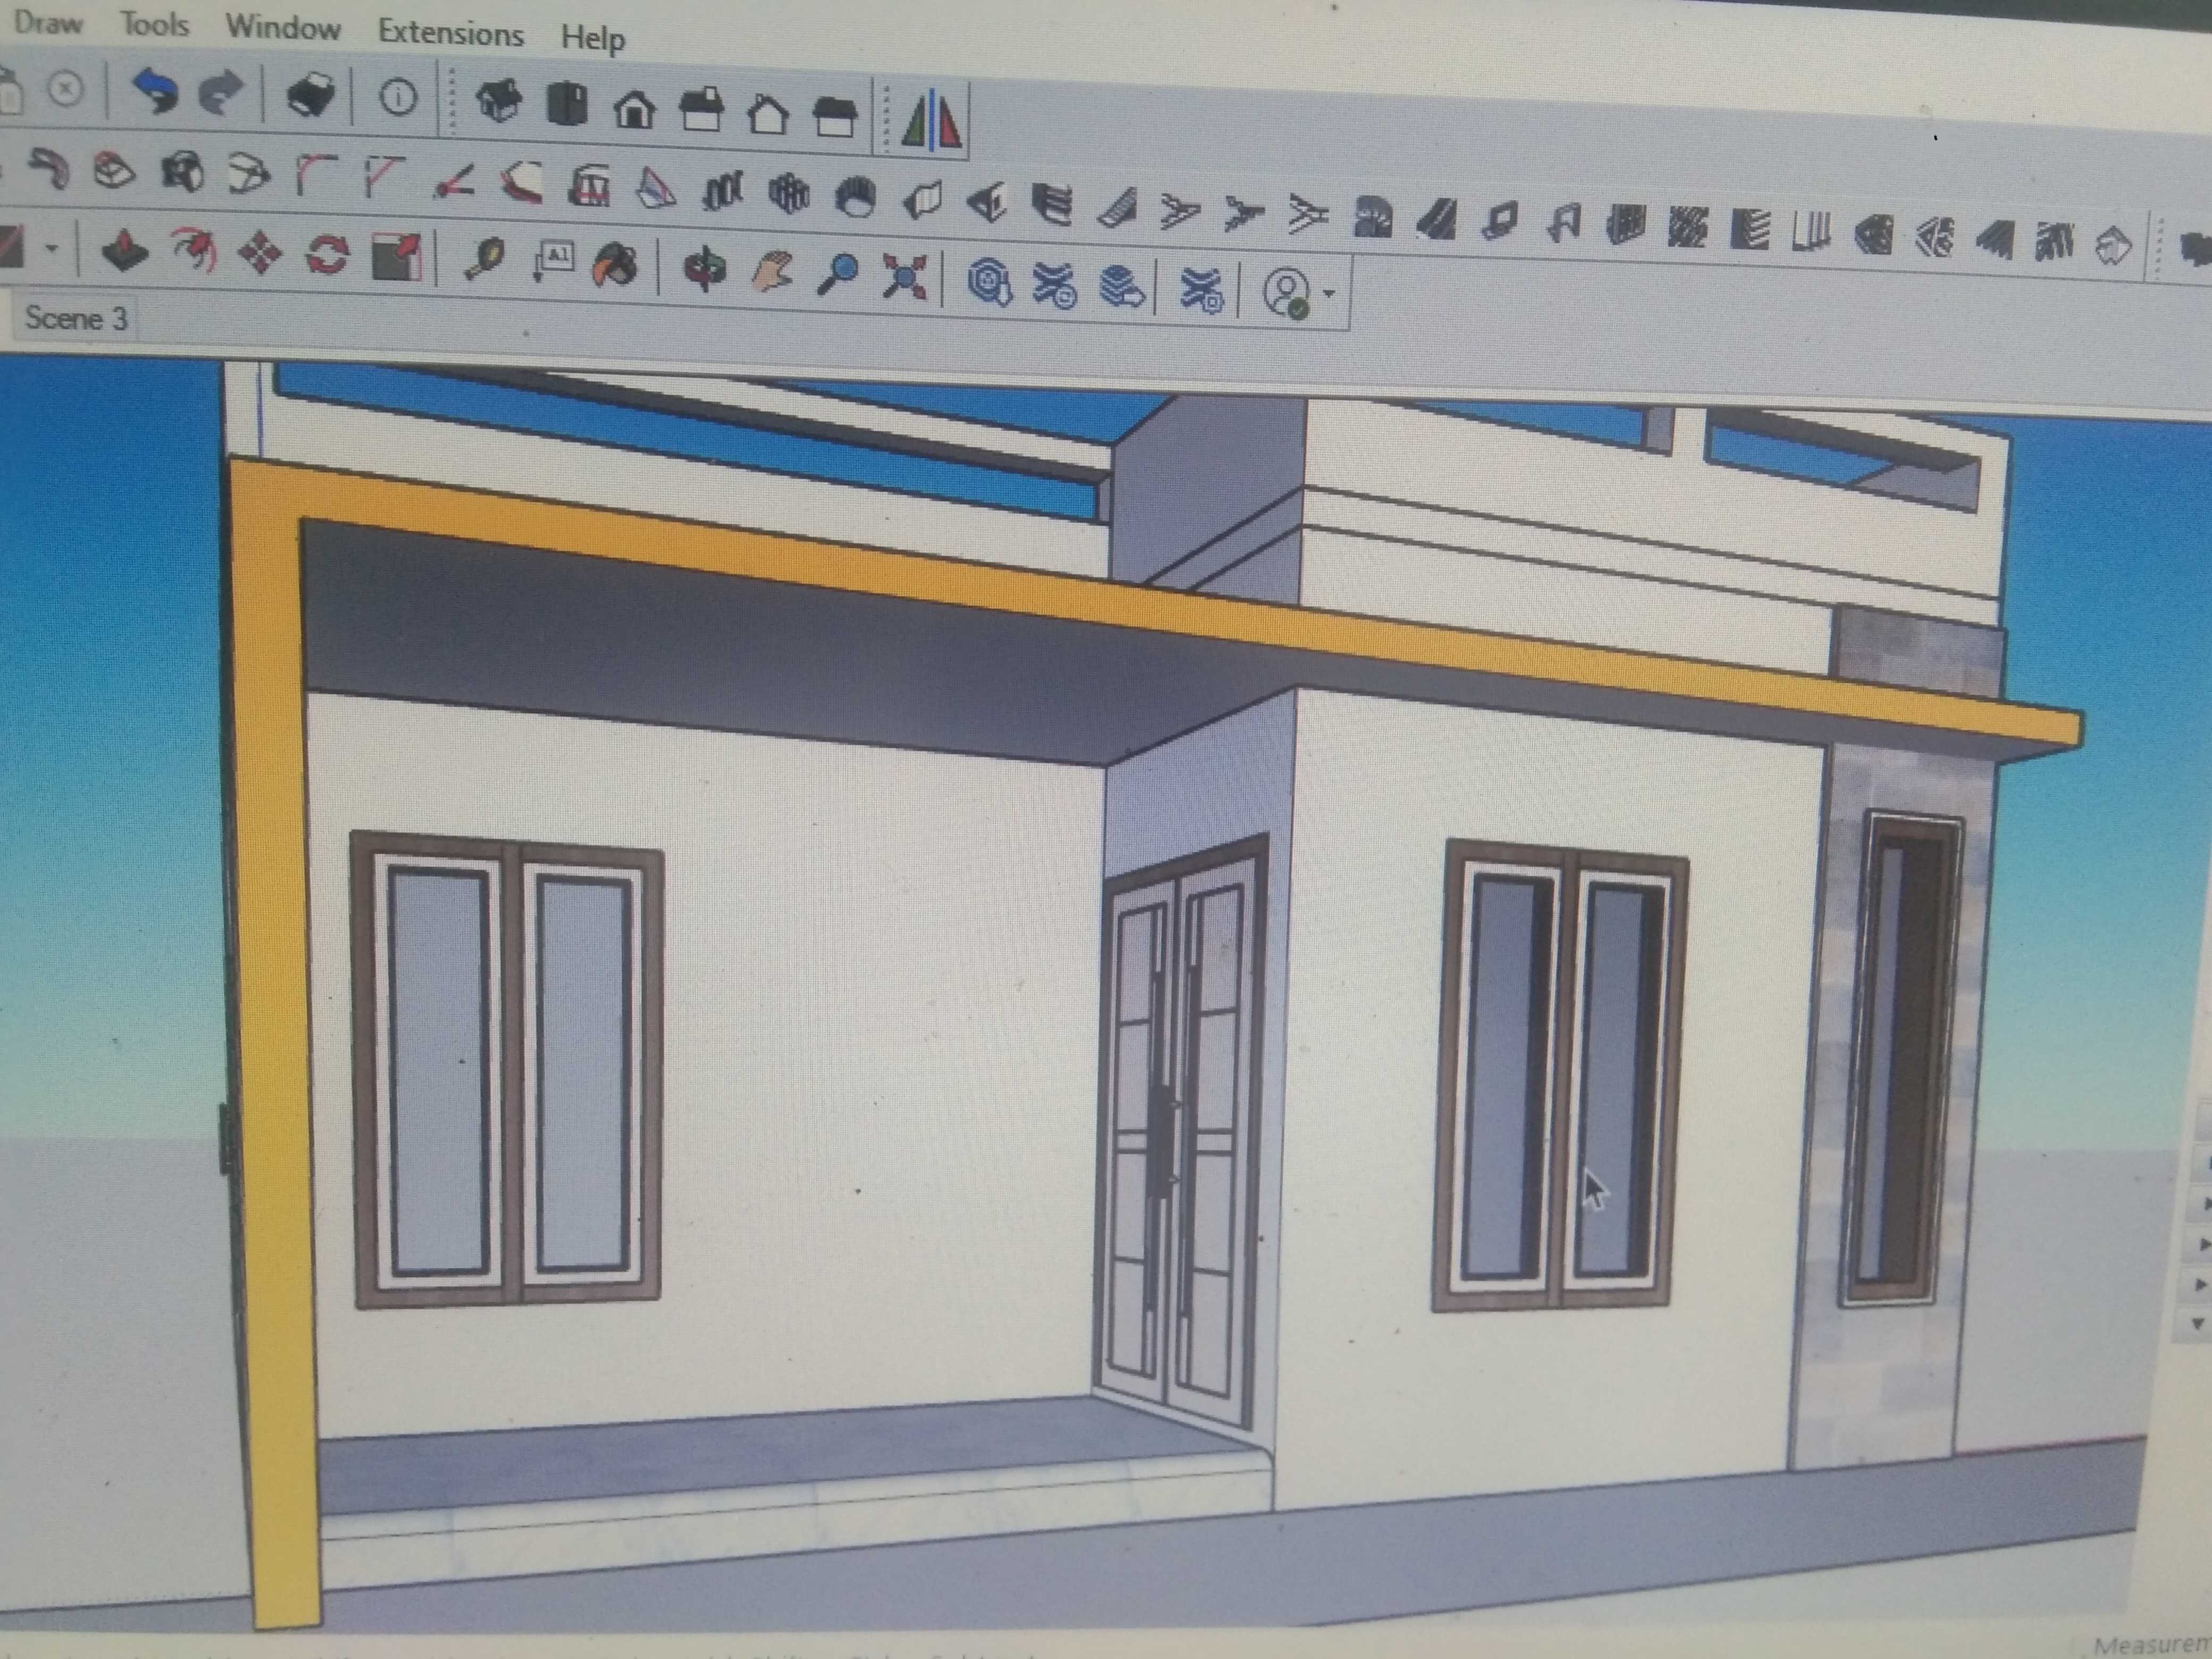Open Model Info with the i icon
2212x1659 pixels.
pyautogui.click(x=398, y=98)
